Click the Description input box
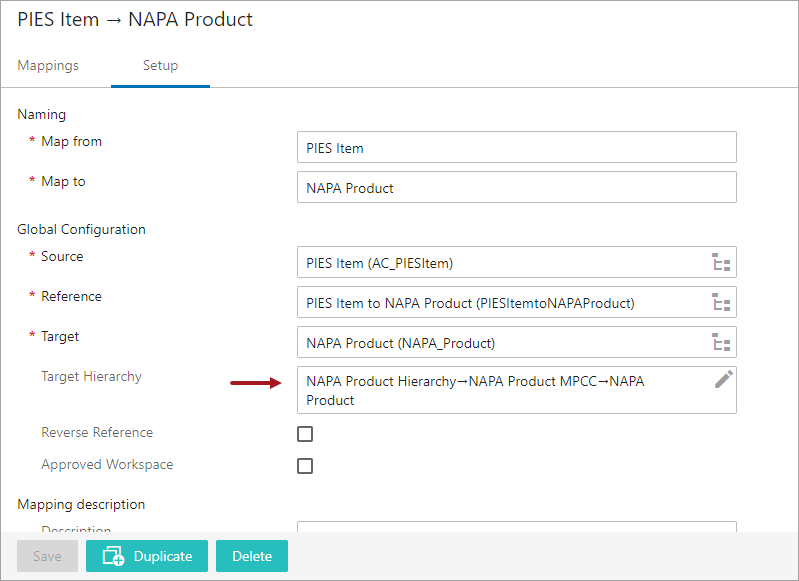799x581 pixels. pyautogui.click(x=516, y=528)
